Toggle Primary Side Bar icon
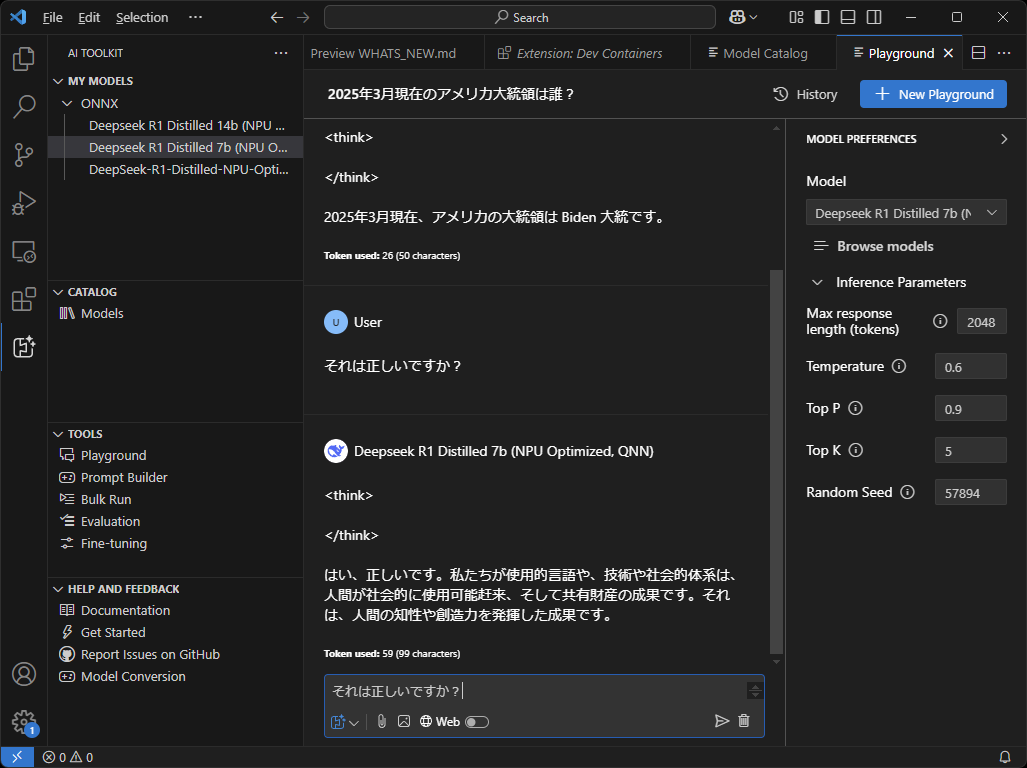The image size is (1027, 768). [821, 18]
